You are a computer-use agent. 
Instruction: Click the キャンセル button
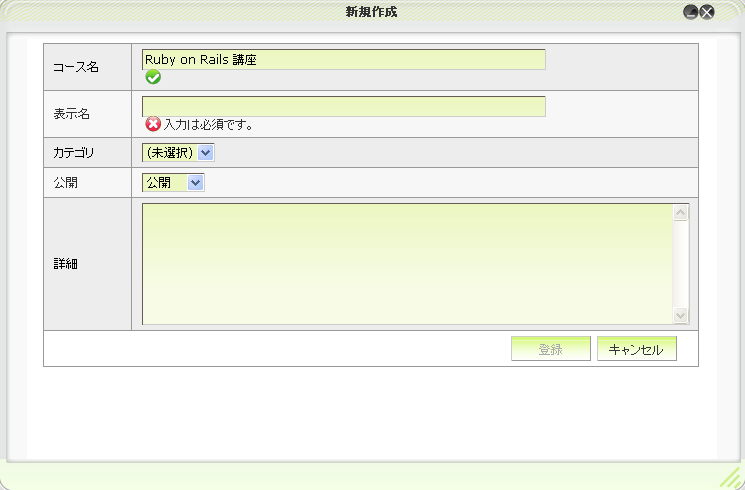click(637, 349)
